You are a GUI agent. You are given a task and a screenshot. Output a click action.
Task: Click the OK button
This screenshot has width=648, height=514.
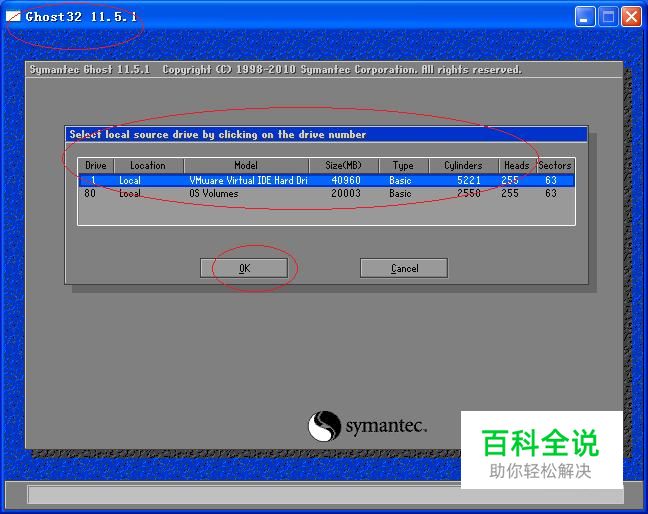tap(244, 268)
